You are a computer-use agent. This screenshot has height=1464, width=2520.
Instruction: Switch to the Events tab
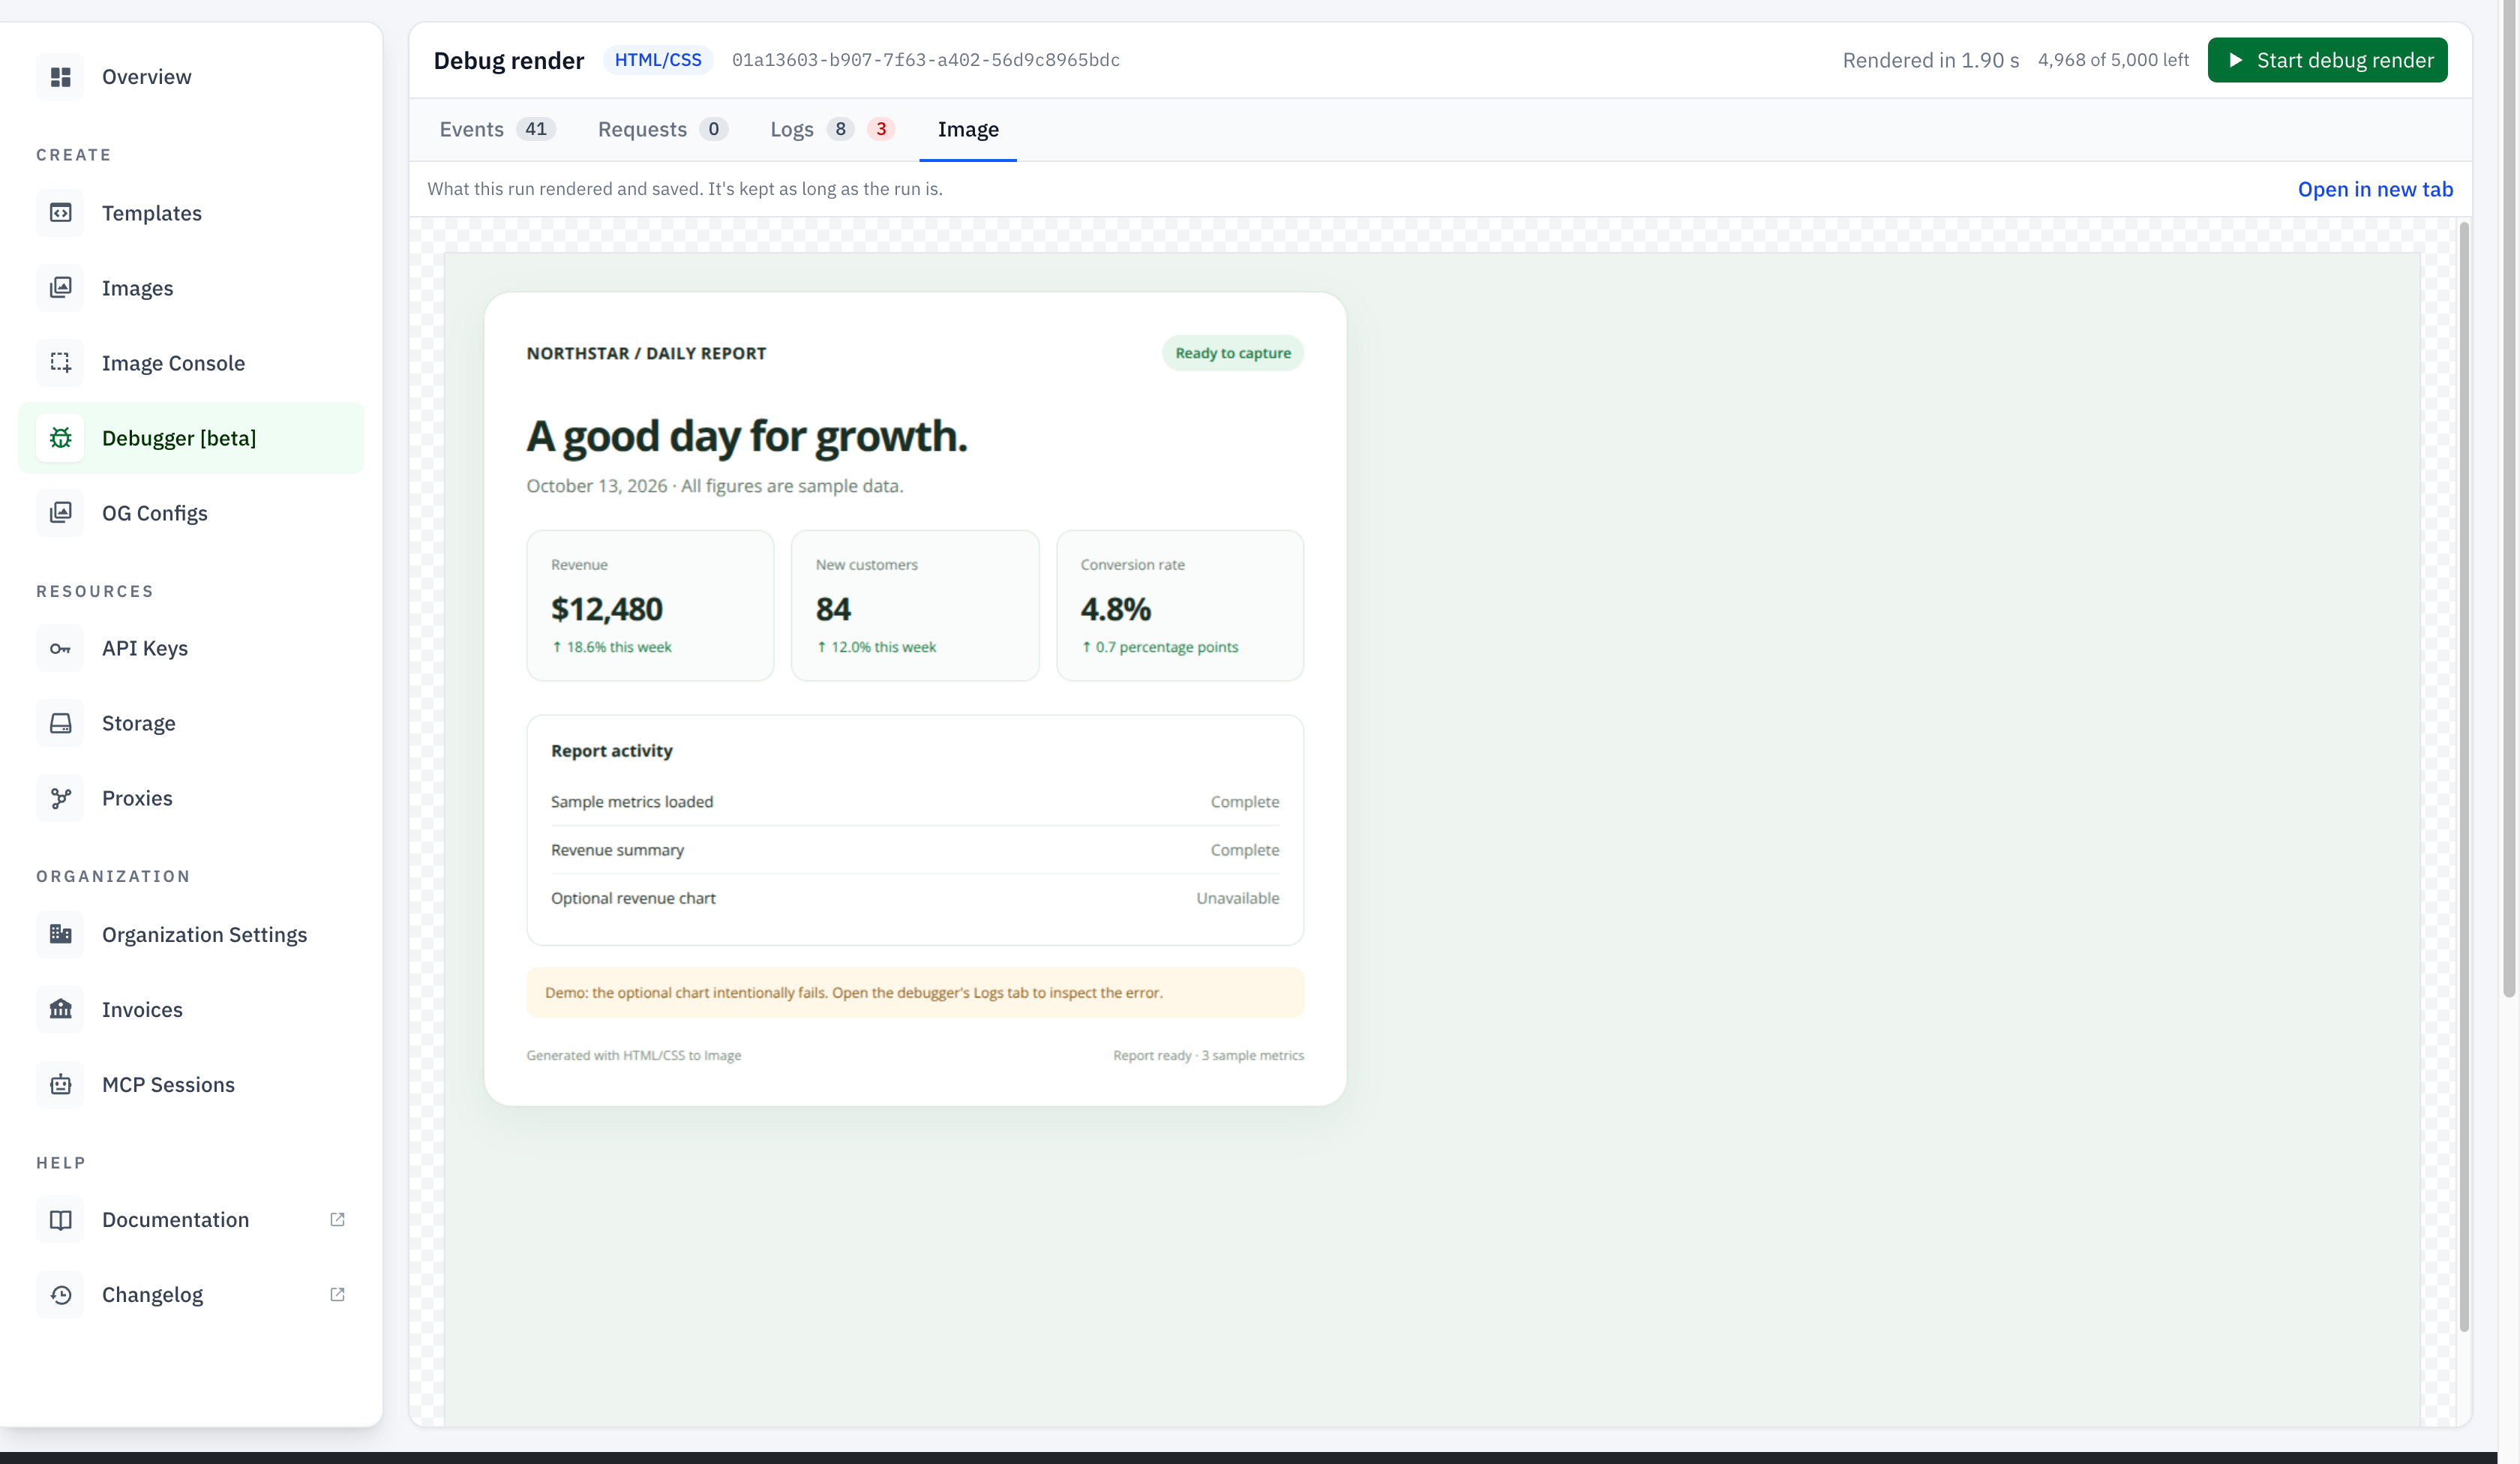pyautogui.click(x=497, y=129)
